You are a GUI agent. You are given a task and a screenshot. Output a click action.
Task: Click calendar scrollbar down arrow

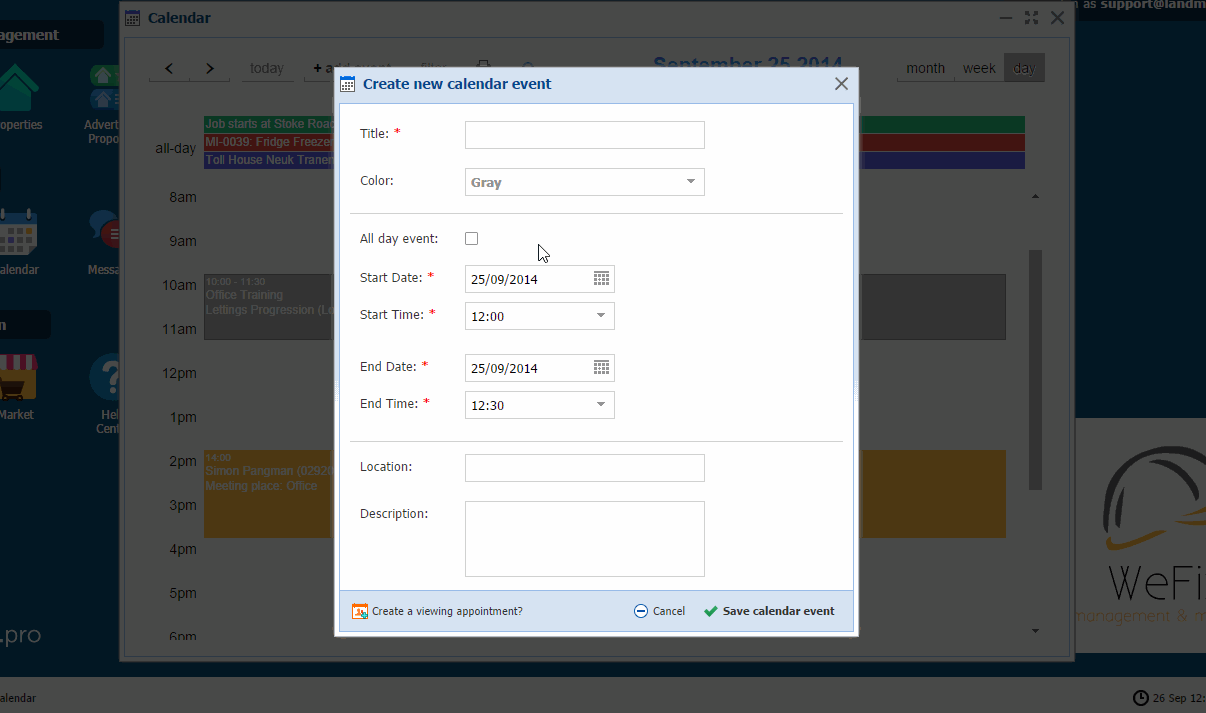1035,631
